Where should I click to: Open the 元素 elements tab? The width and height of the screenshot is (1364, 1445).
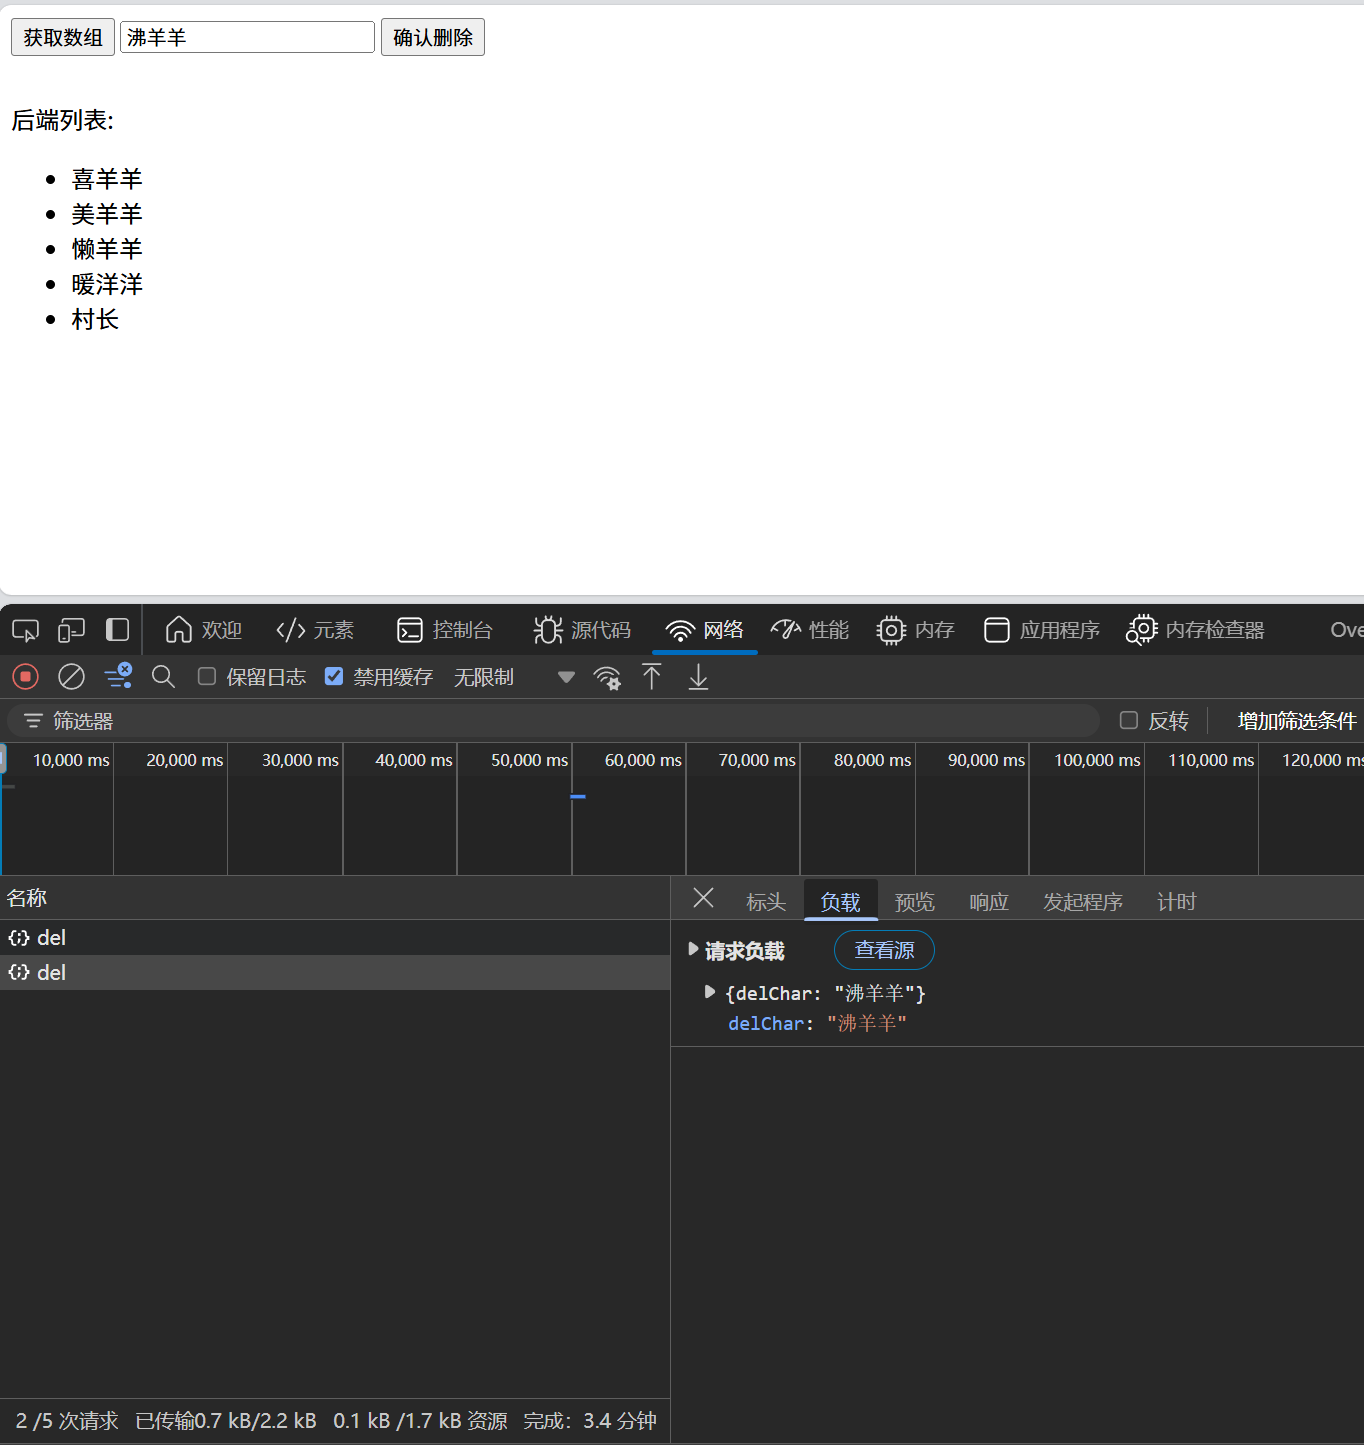click(x=315, y=630)
